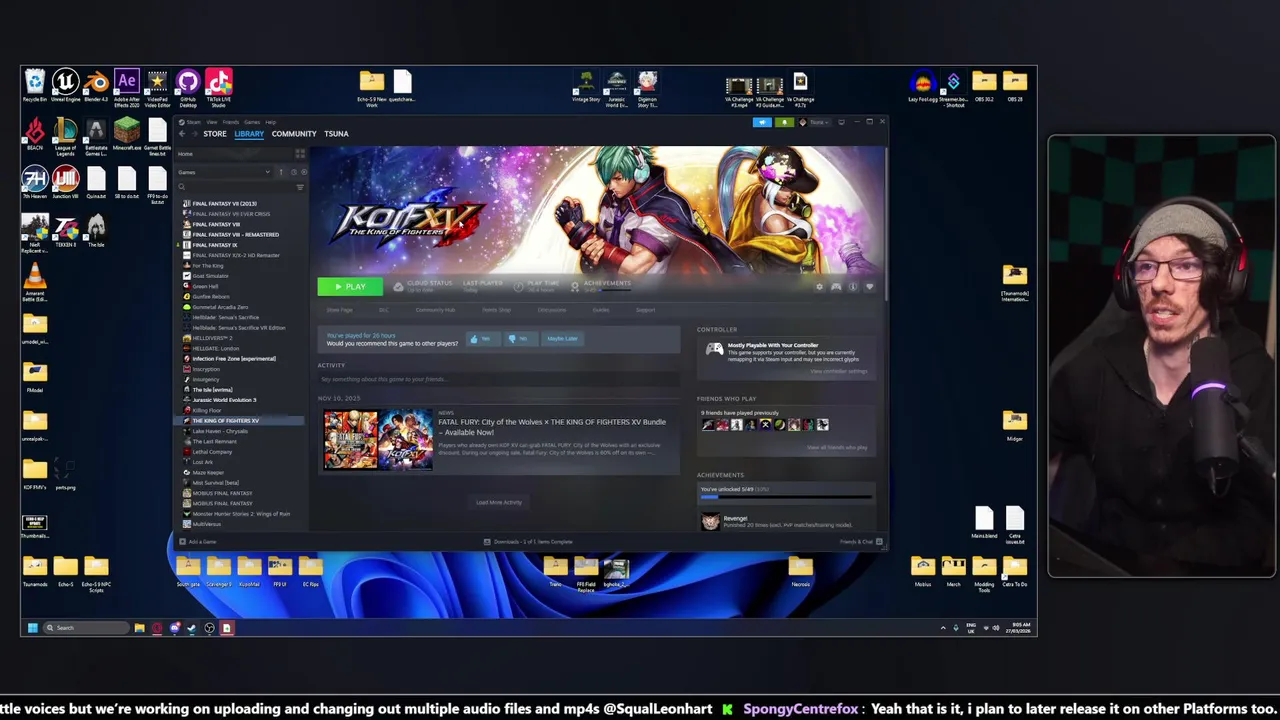Image resolution: width=1280 pixels, height=720 pixels.
Task: Show hidden system tray icons chevron
Action: pos(942,628)
